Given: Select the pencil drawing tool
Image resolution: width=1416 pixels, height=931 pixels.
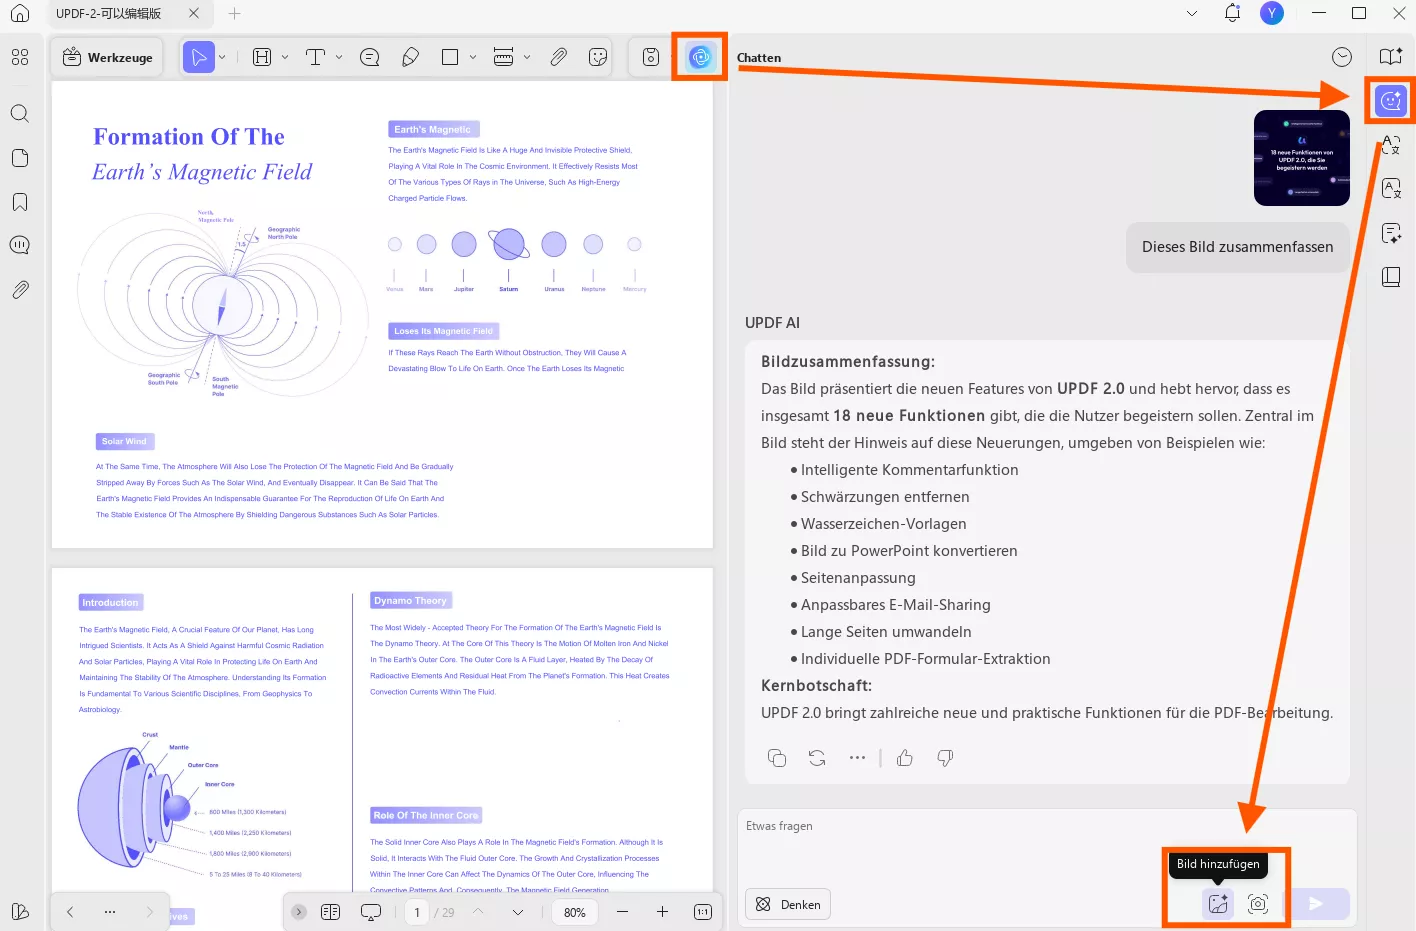Looking at the screenshot, I should 410,57.
